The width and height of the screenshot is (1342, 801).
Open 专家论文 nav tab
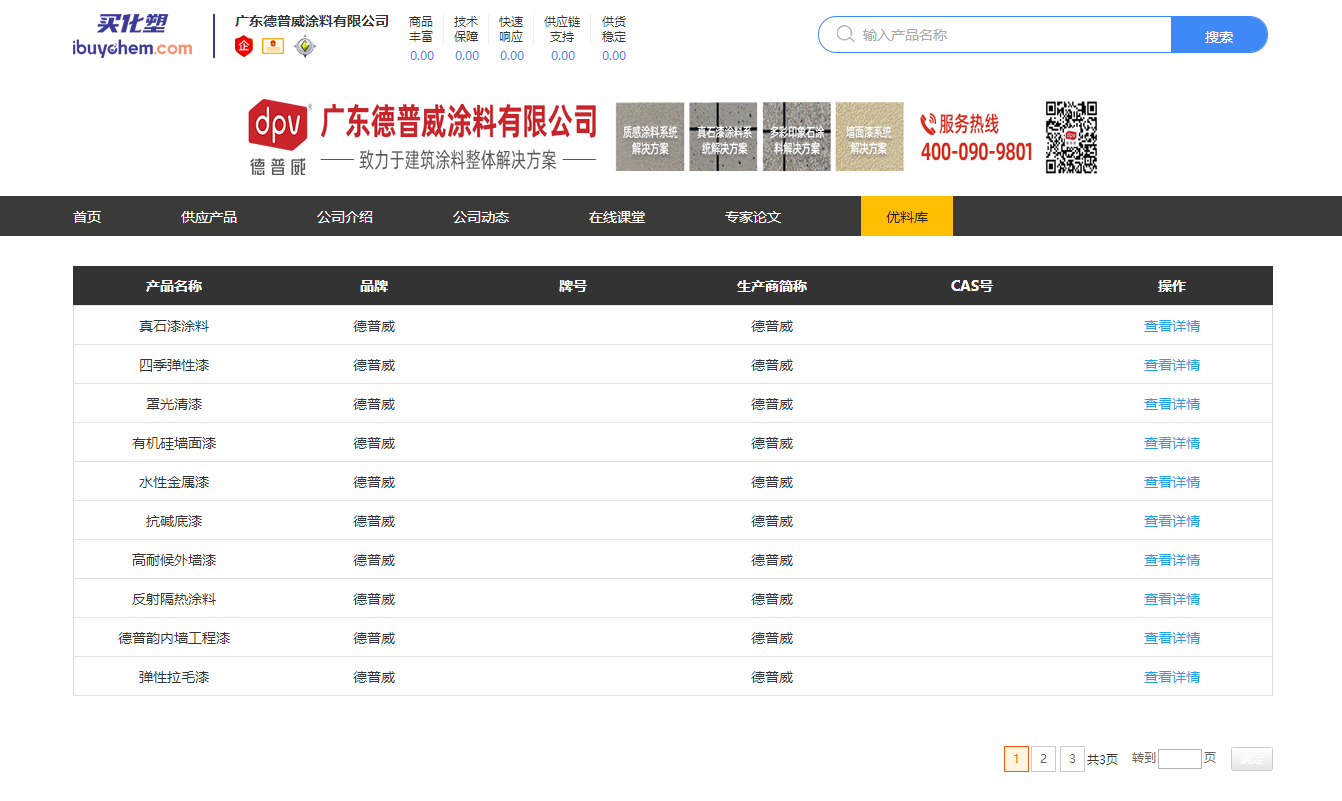coord(753,217)
